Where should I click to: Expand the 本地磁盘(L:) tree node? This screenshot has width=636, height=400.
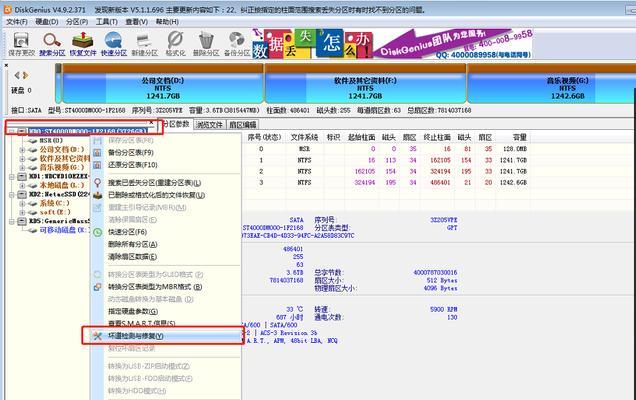point(22,185)
